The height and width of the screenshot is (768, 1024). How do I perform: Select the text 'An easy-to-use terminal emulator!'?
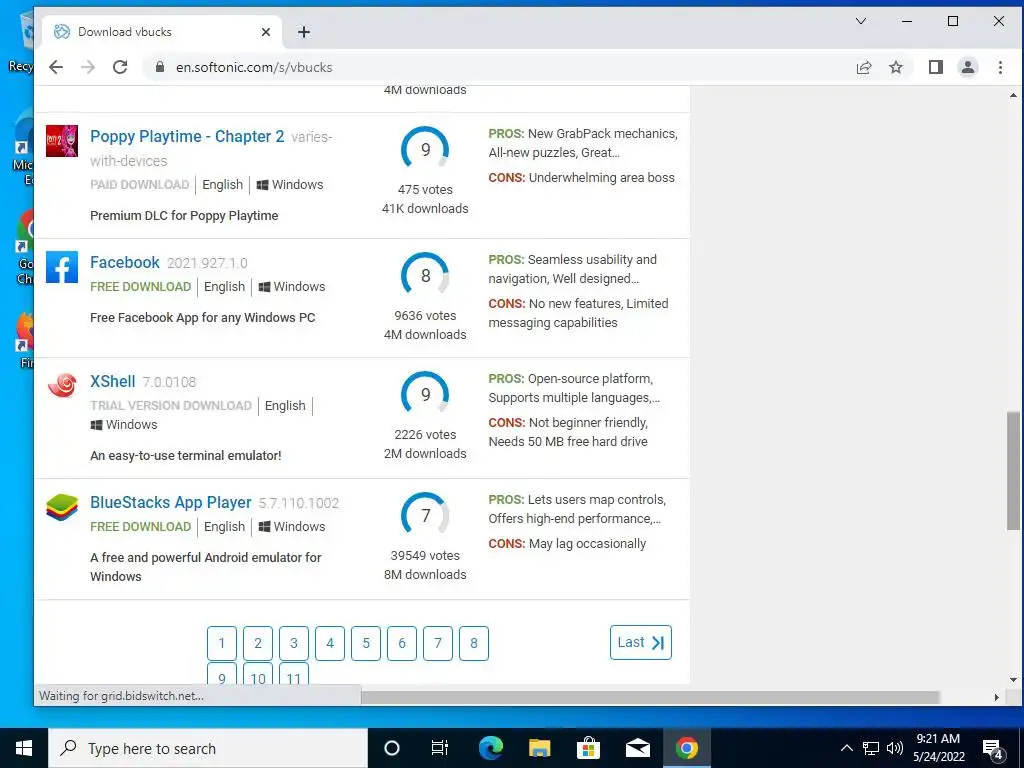(x=185, y=456)
